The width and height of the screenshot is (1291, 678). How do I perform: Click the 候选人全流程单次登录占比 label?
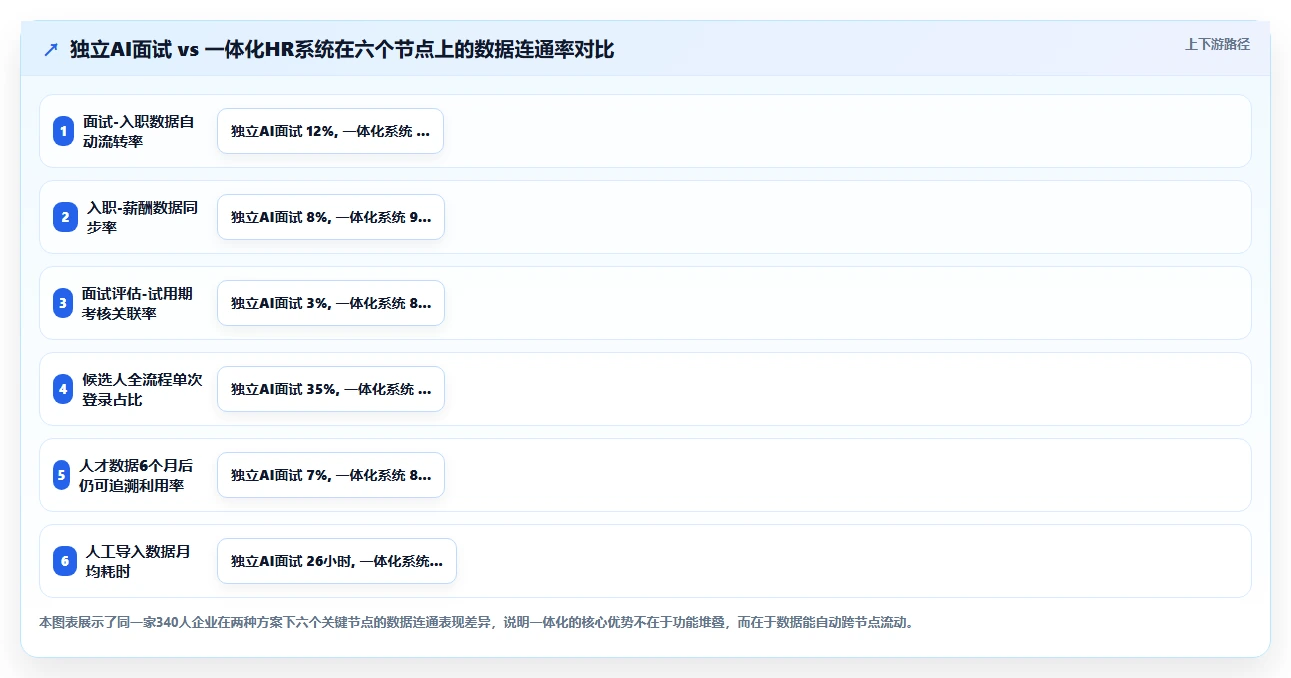tap(142, 389)
